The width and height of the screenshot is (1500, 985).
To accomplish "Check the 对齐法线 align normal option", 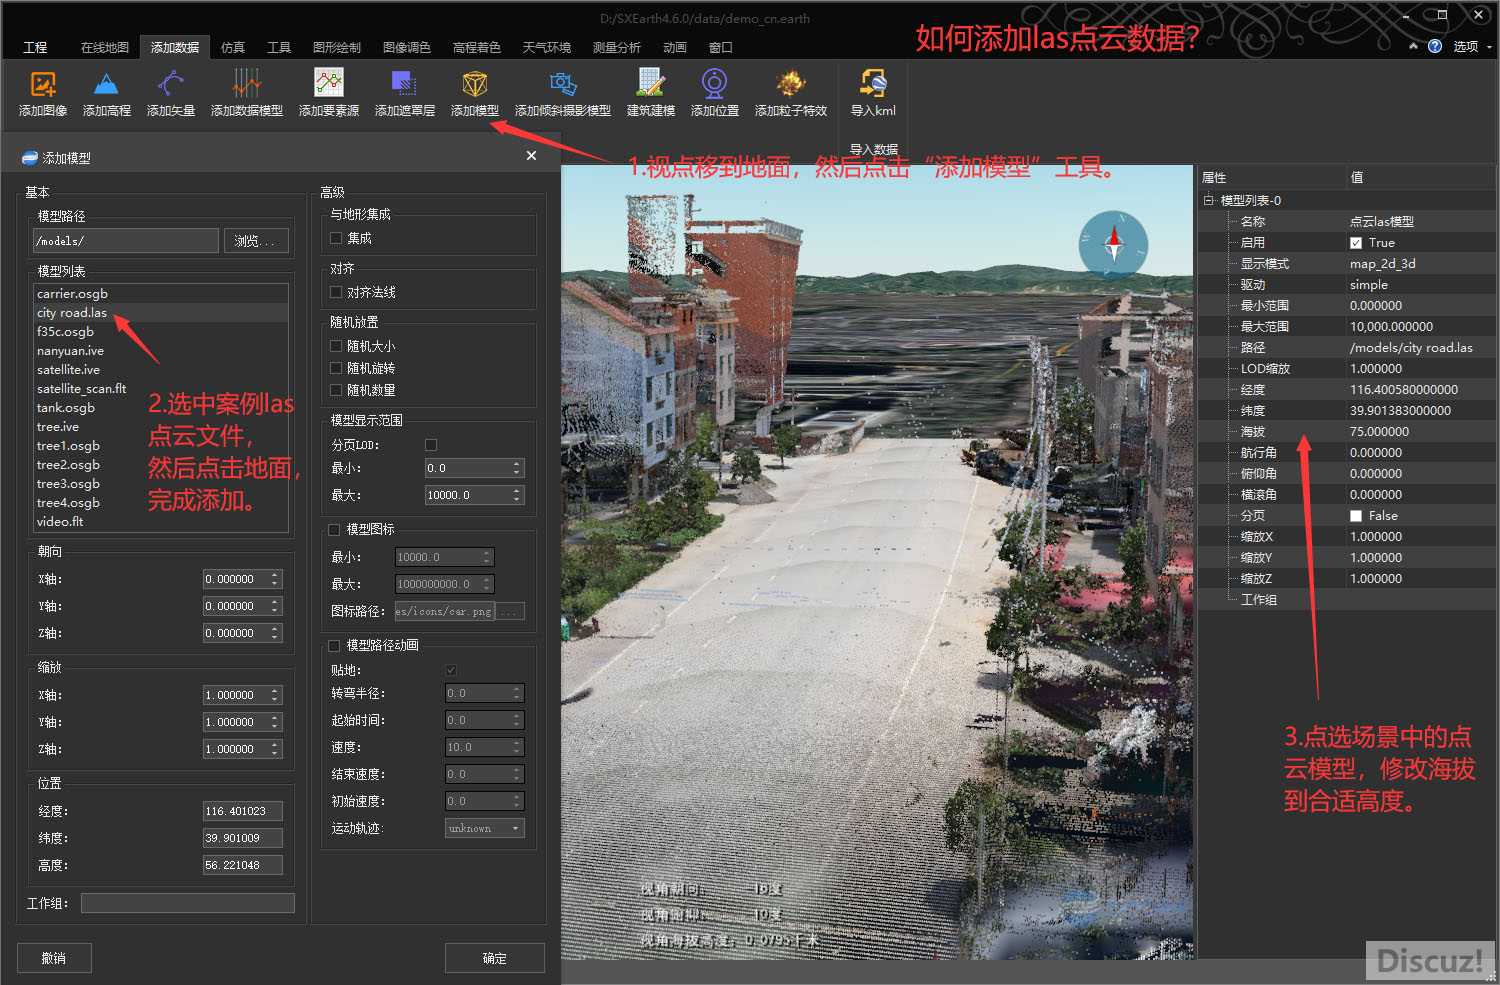I will click(x=336, y=292).
